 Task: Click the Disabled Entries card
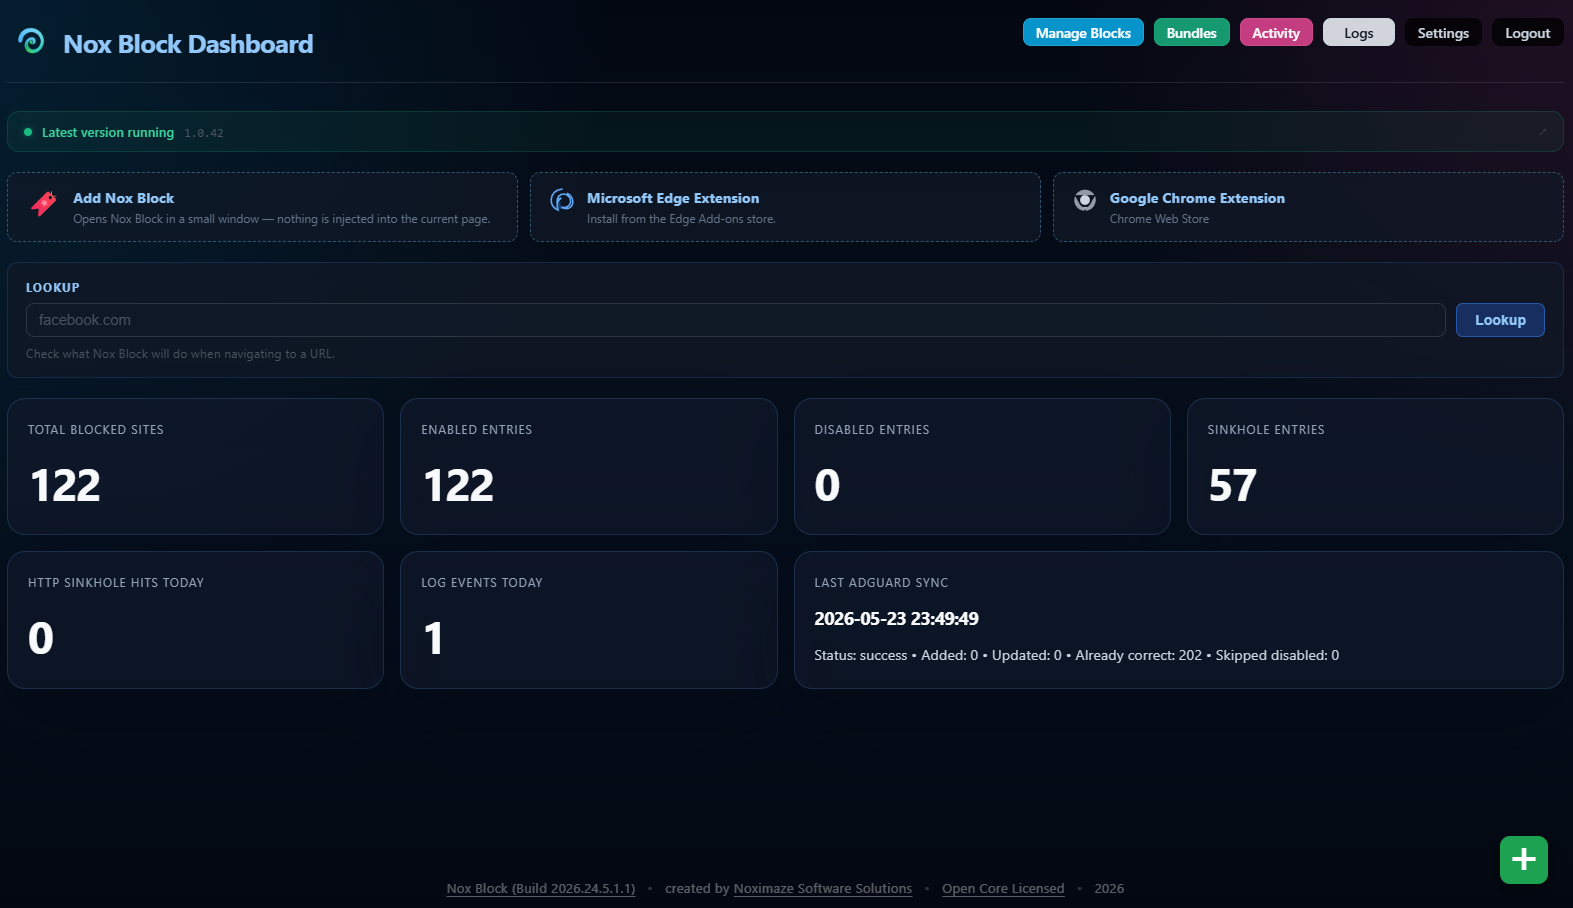tap(982, 467)
